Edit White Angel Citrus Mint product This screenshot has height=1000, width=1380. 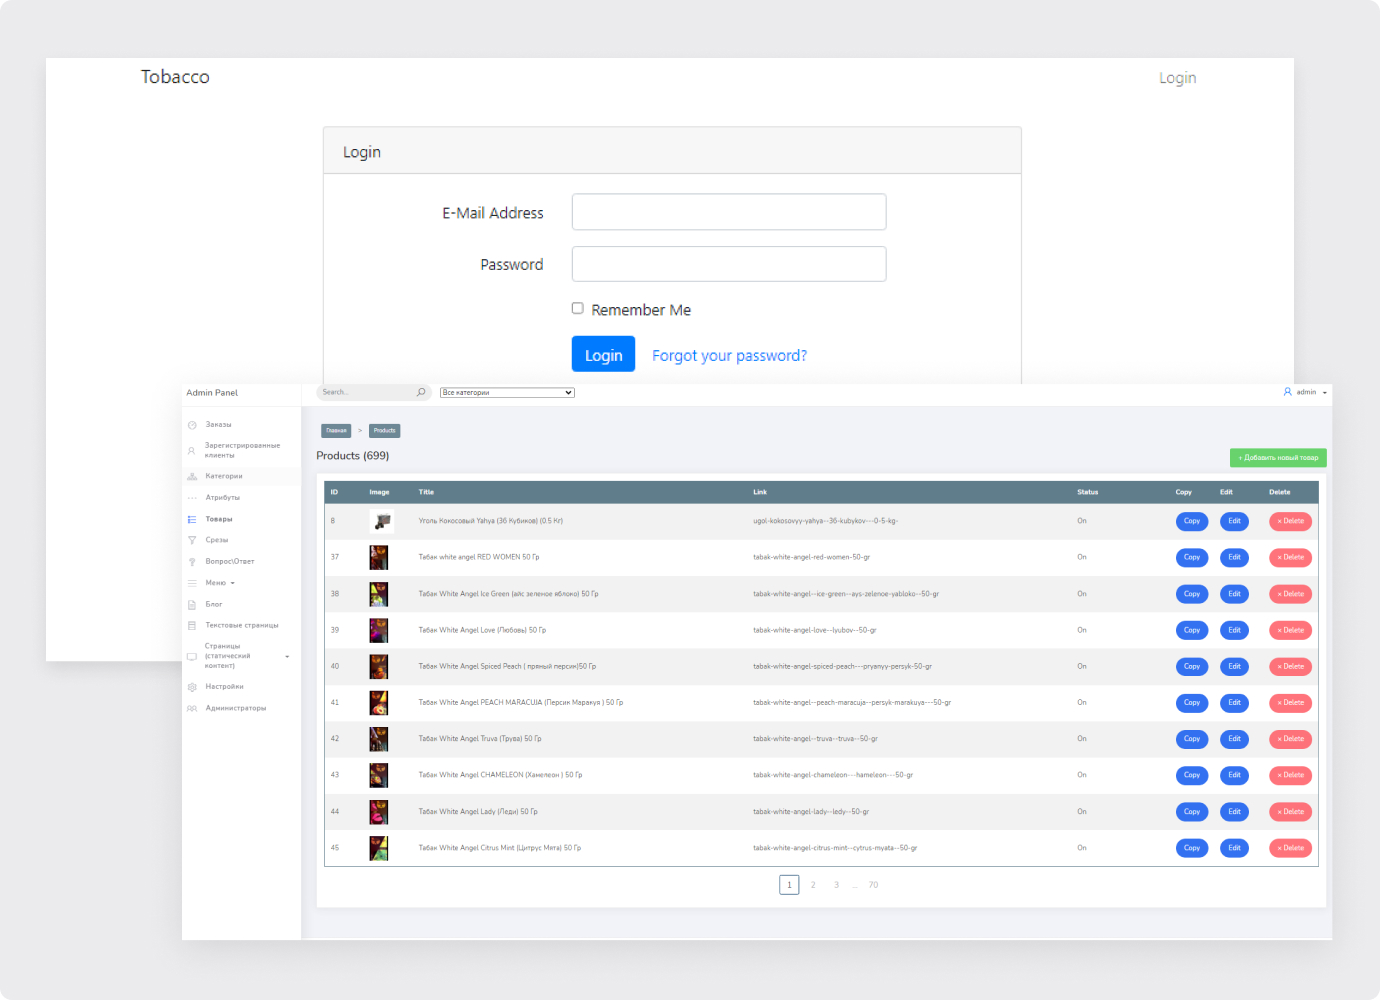(1234, 848)
